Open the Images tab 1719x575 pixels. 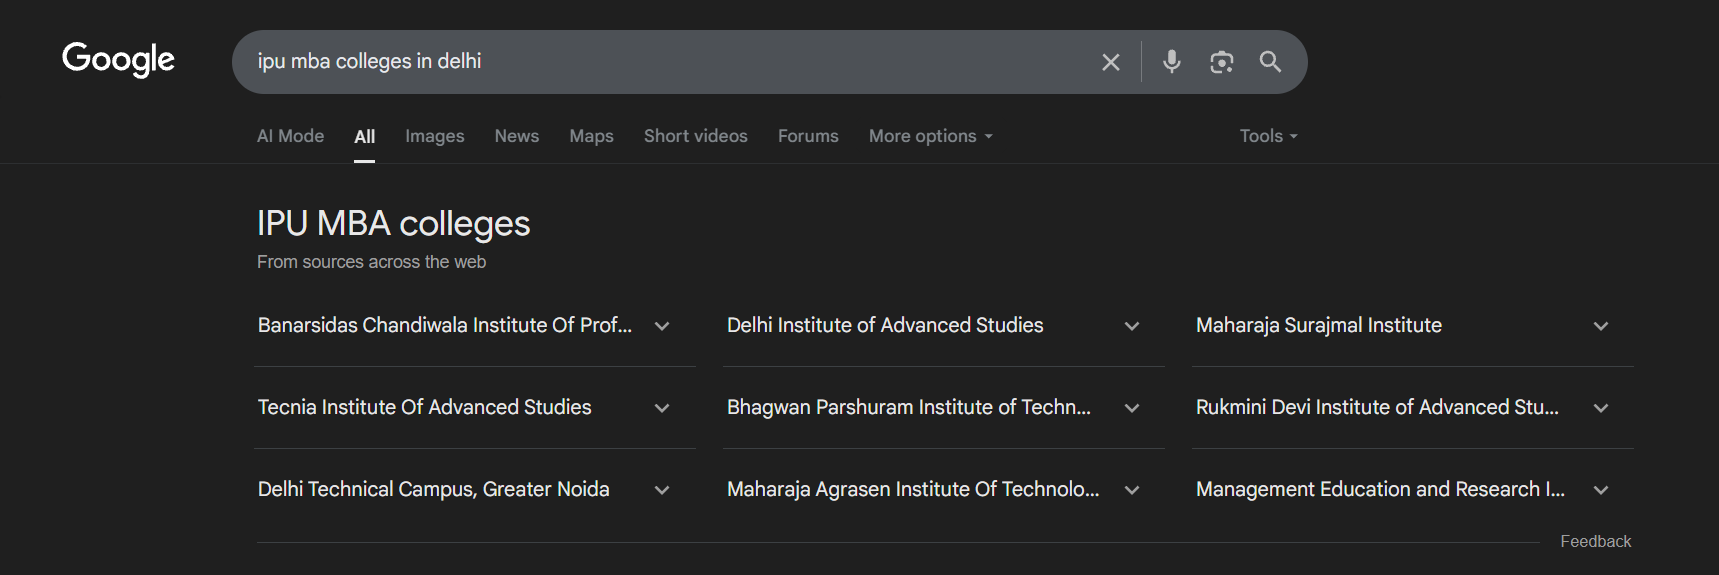click(x=434, y=136)
